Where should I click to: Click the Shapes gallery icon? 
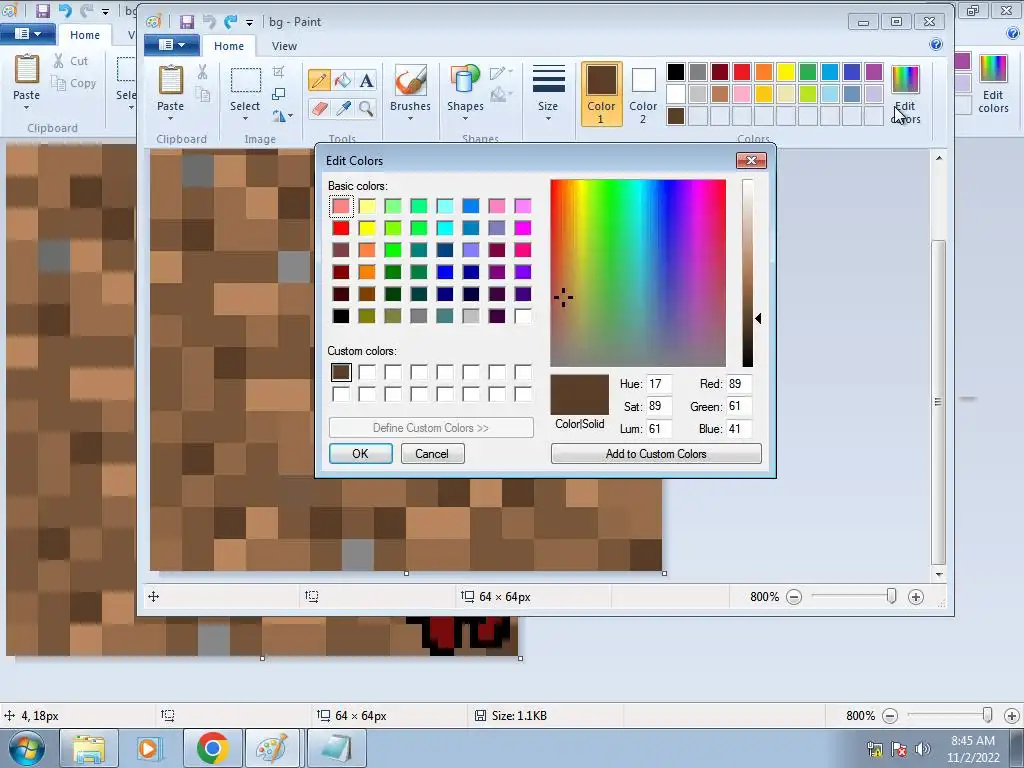pos(464,80)
